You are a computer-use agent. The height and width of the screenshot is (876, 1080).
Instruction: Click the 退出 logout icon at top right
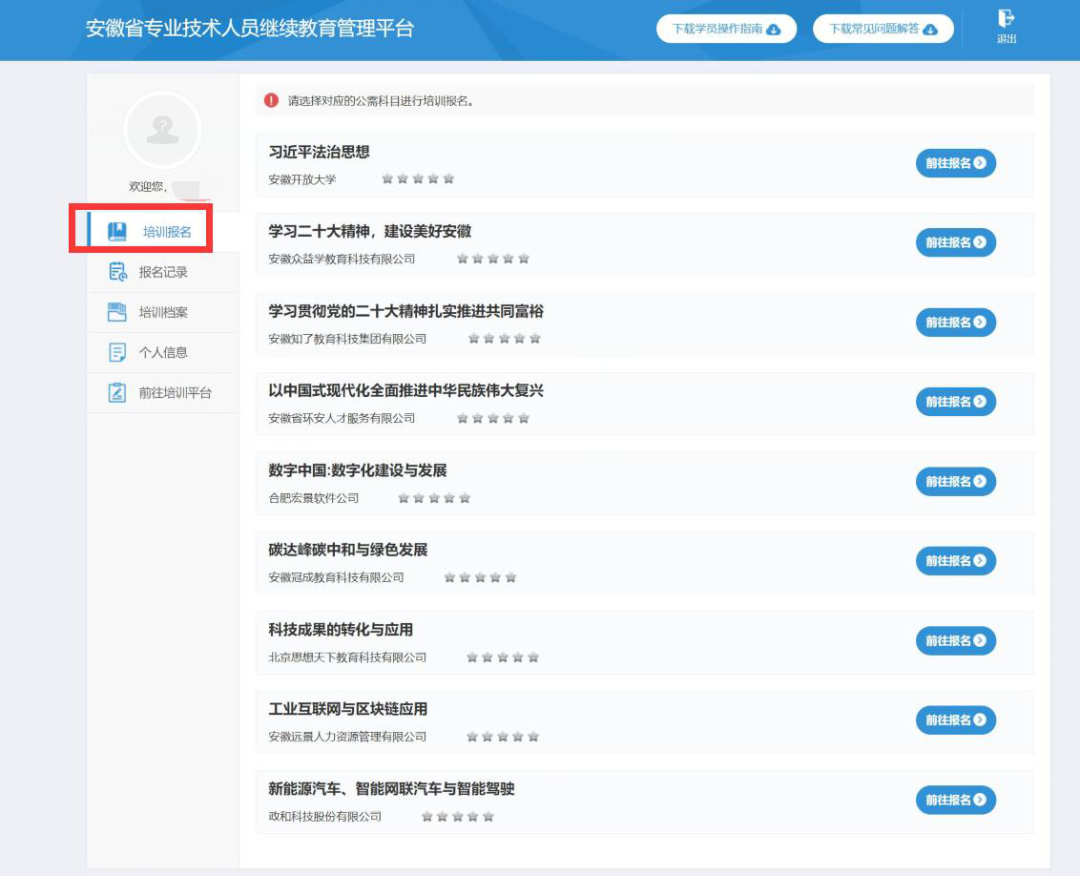(1004, 21)
